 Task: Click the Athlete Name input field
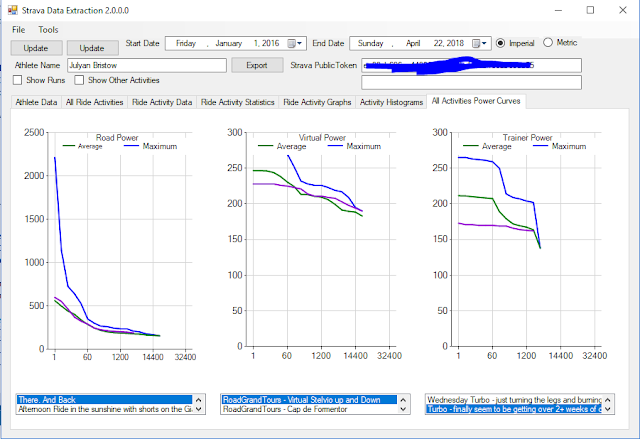[x=147, y=65]
